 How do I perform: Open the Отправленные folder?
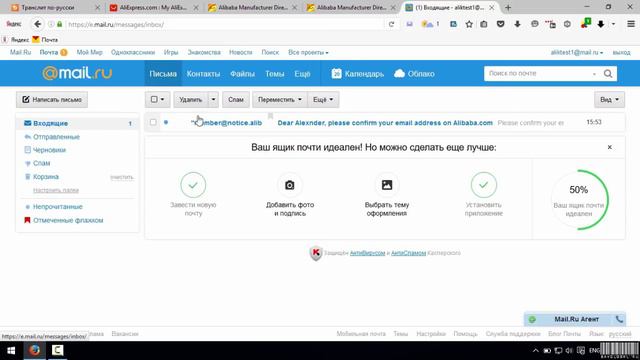[x=56, y=137]
